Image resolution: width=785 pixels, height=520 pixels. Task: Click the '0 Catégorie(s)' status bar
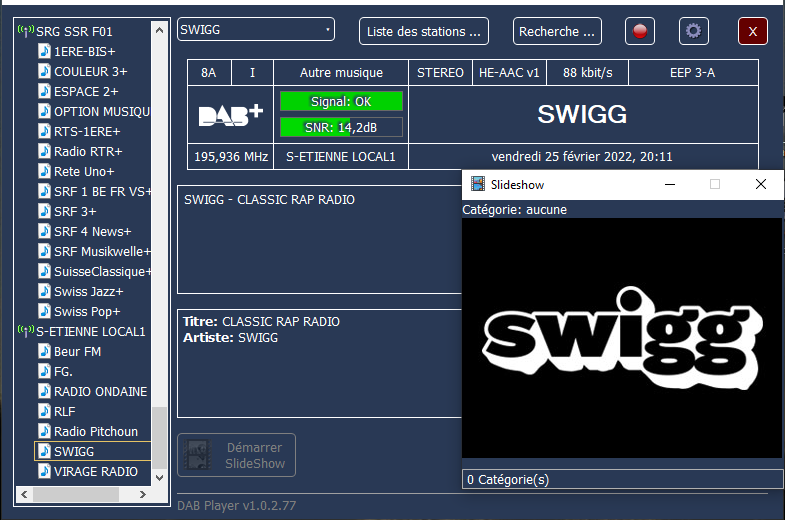point(622,479)
